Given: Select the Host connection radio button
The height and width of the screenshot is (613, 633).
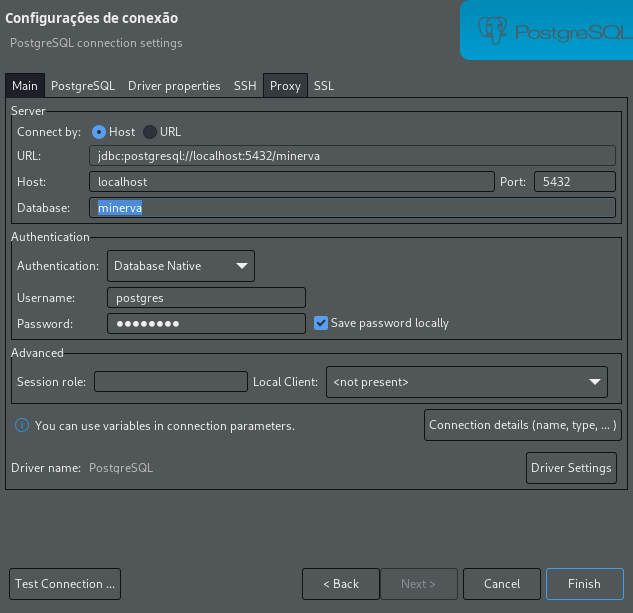Looking at the screenshot, I should click(x=99, y=132).
